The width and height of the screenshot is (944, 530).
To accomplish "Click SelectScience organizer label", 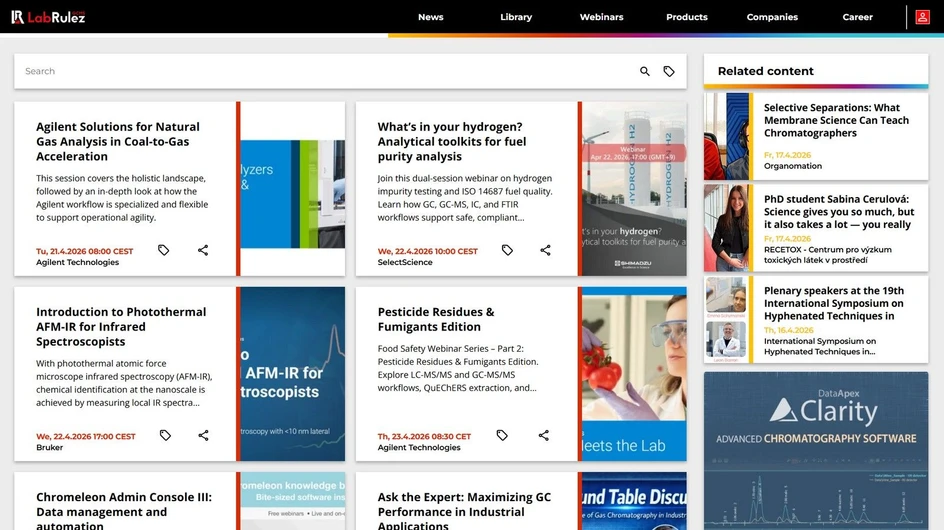I will click(x=405, y=262).
